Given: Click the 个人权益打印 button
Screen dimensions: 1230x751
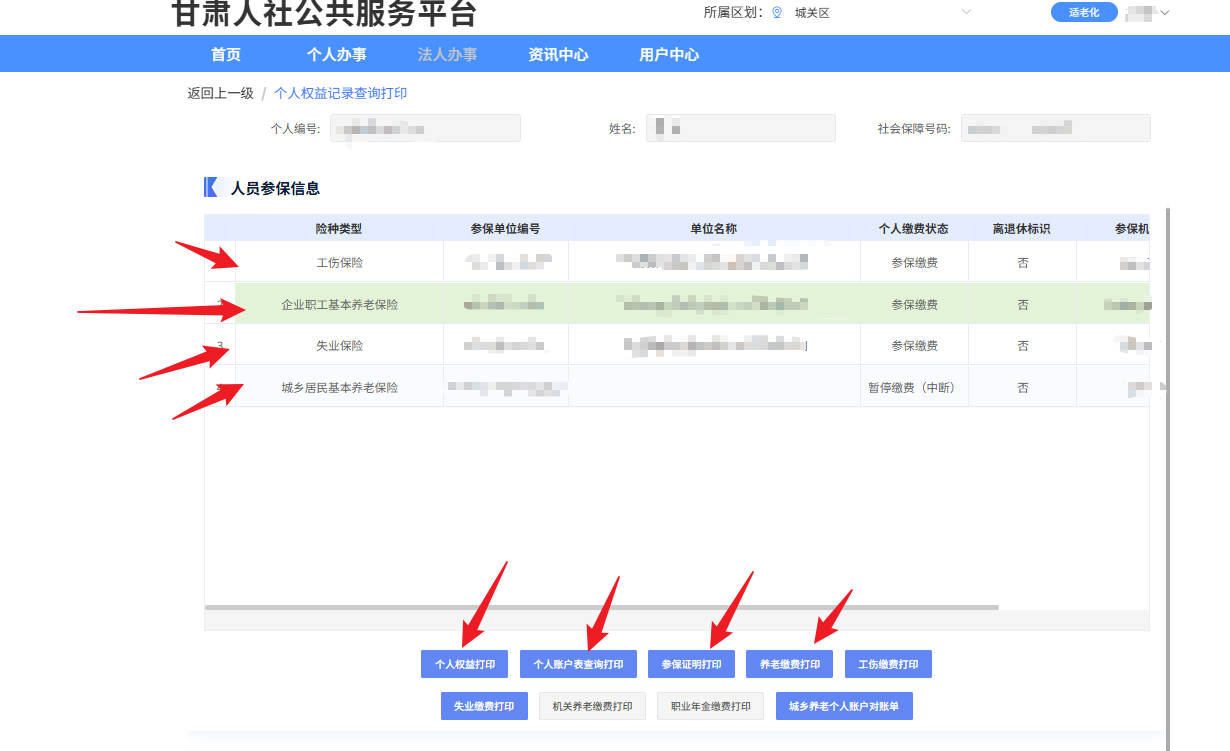Looking at the screenshot, I should pos(464,664).
